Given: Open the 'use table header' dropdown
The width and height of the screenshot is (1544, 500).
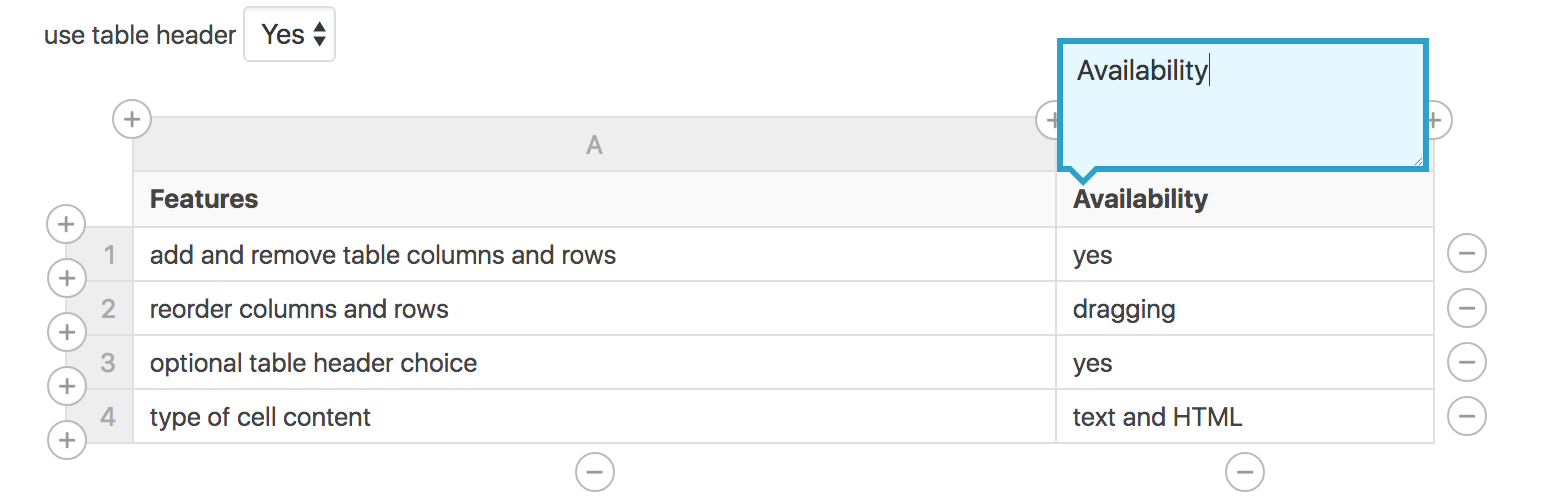Looking at the screenshot, I should click(x=290, y=35).
